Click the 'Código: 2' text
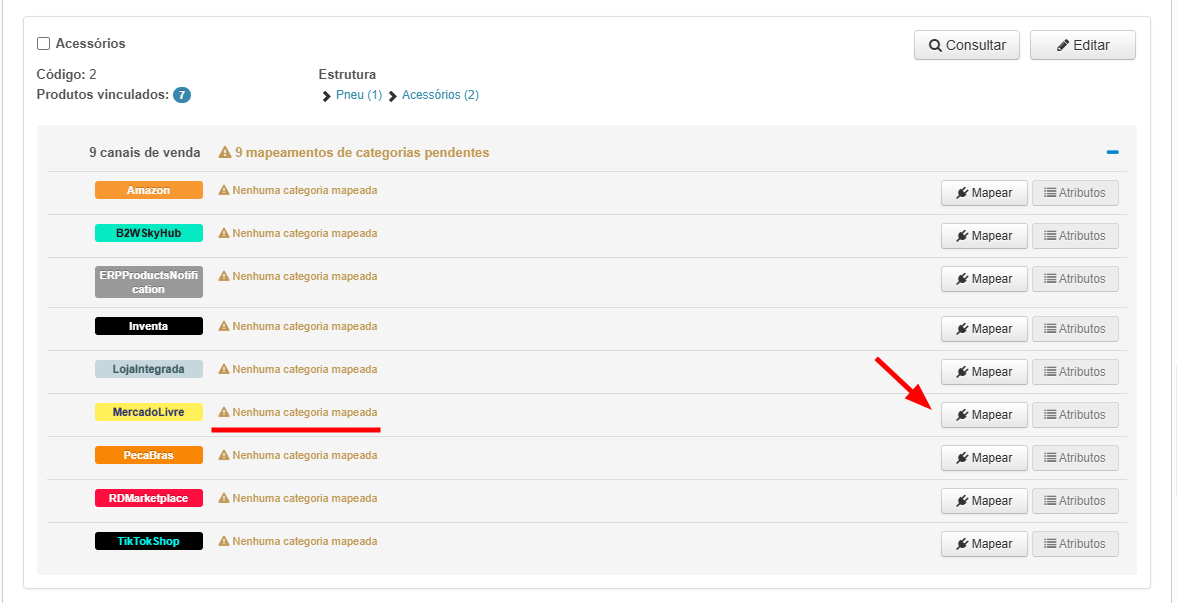Viewport: 1177px width, 603px height. click(x=66, y=74)
